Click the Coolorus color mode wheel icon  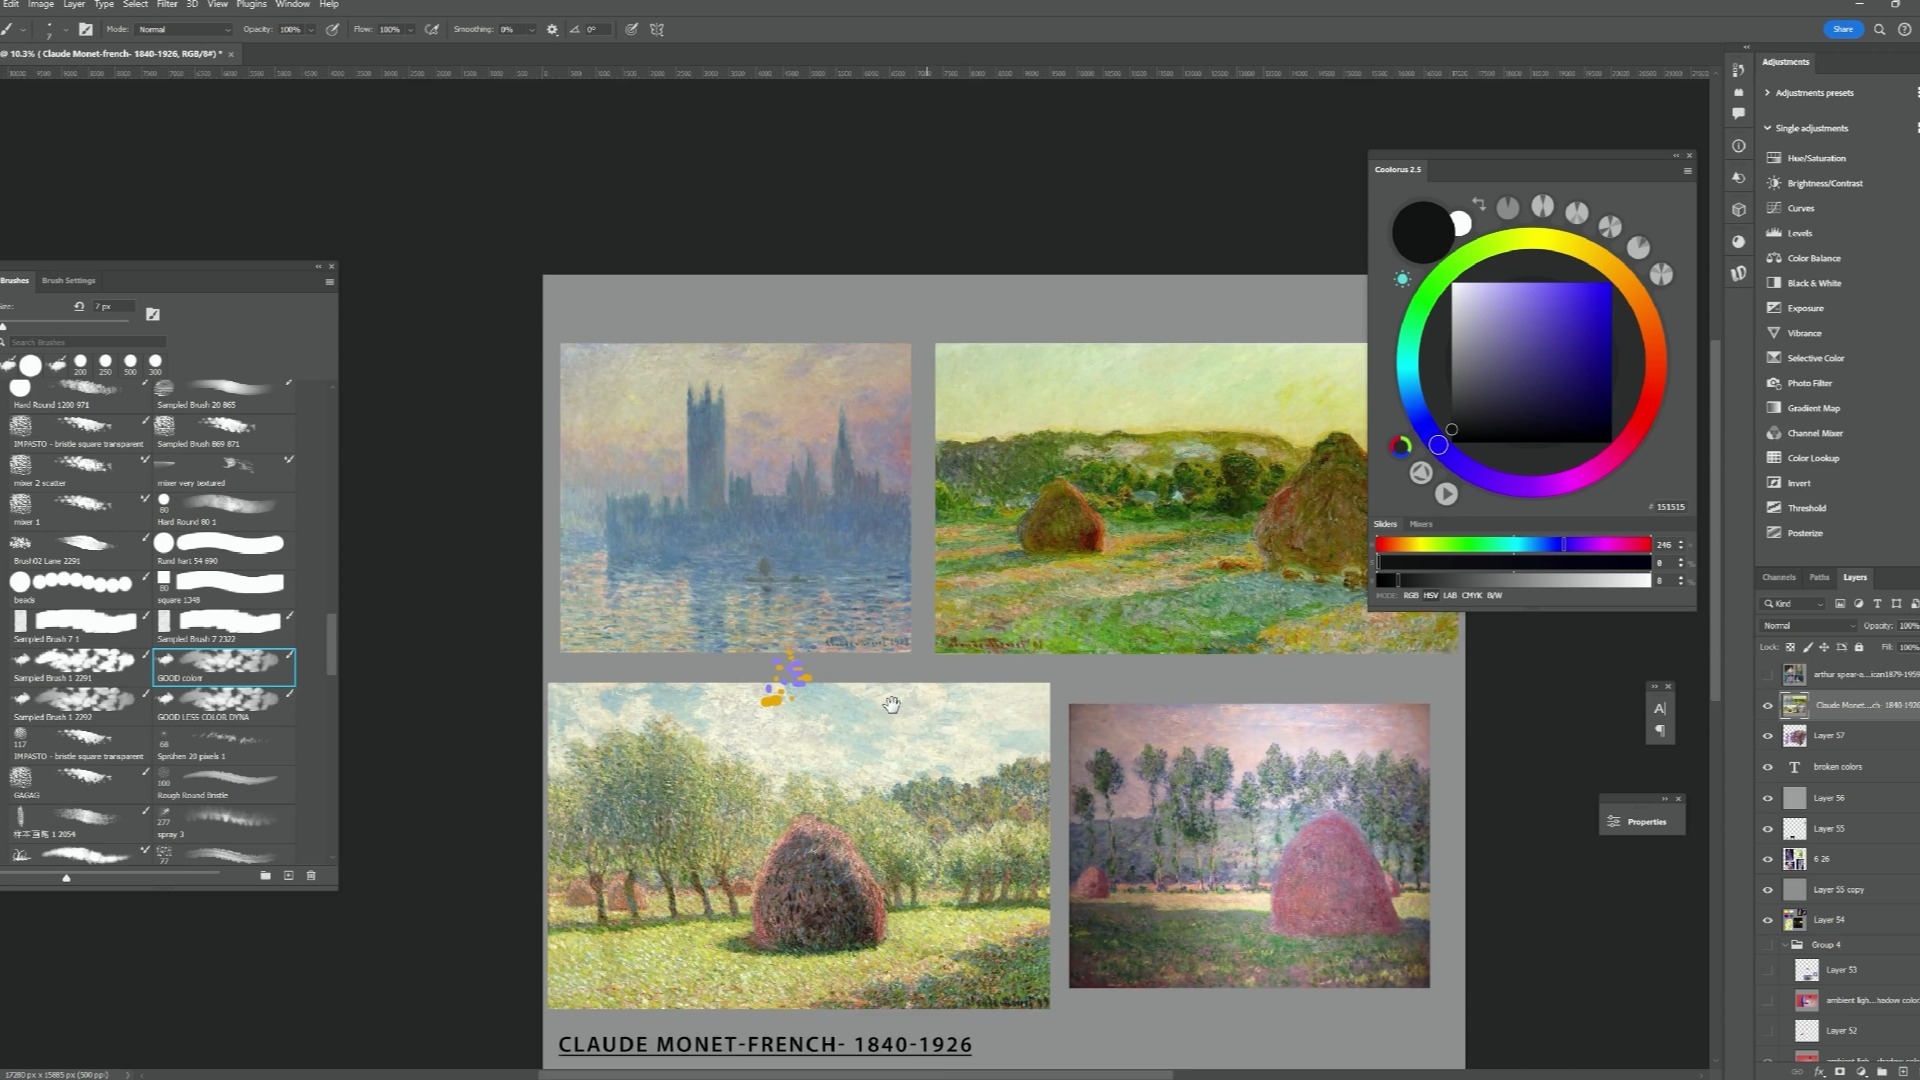1400,447
